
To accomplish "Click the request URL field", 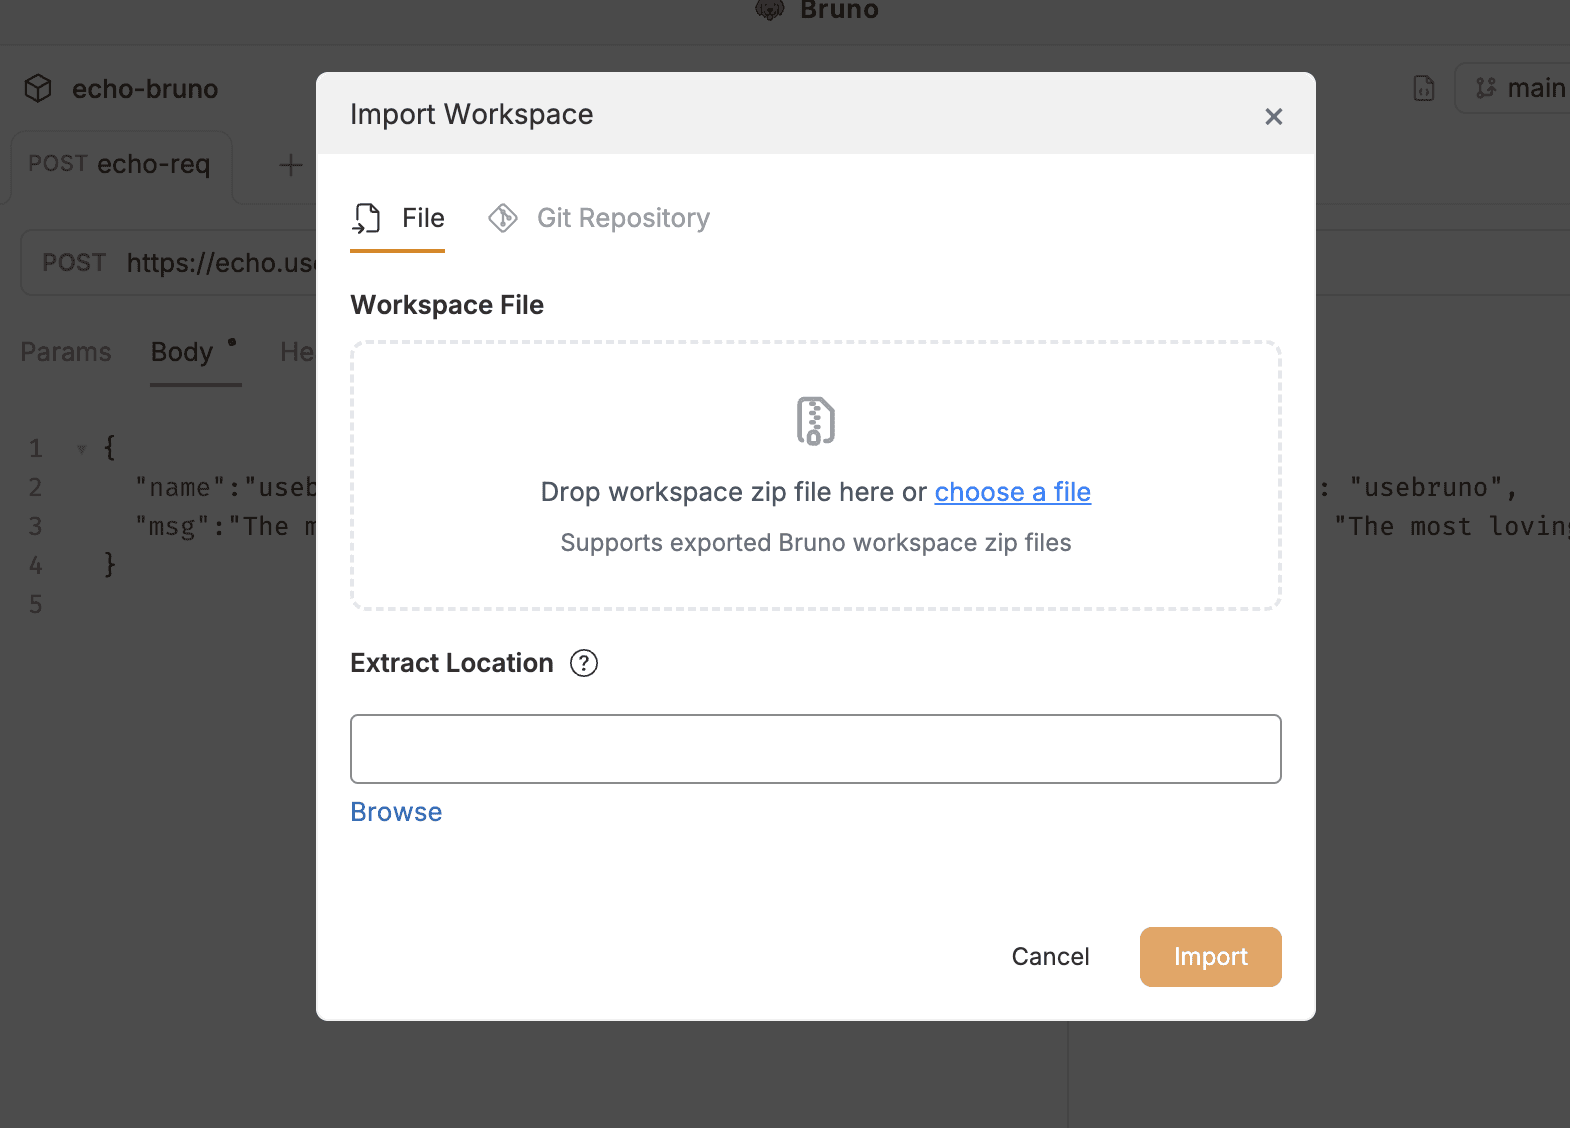I will [220, 263].
